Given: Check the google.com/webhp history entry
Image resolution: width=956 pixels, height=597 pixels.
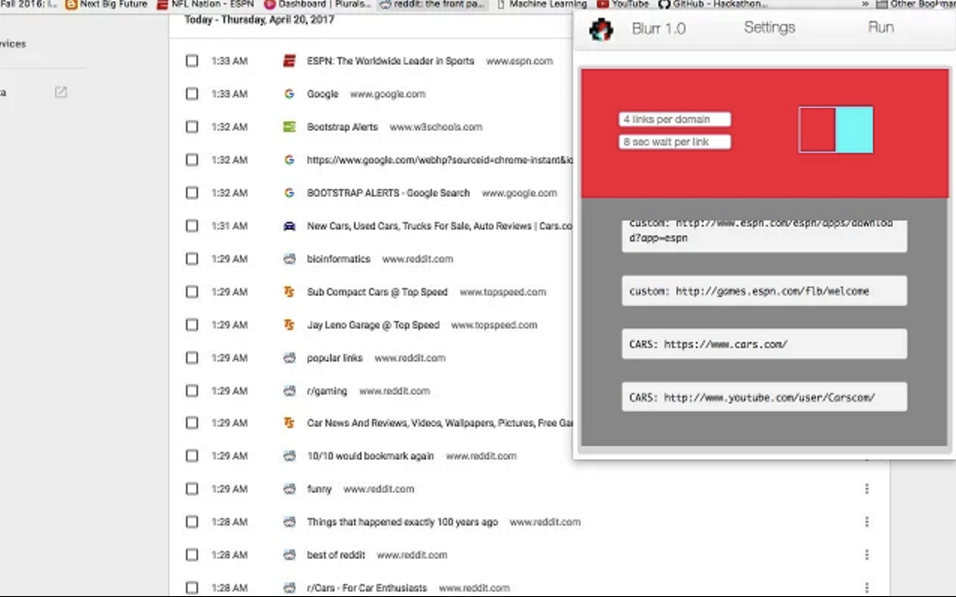Looking at the screenshot, I should [x=191, y=160].
